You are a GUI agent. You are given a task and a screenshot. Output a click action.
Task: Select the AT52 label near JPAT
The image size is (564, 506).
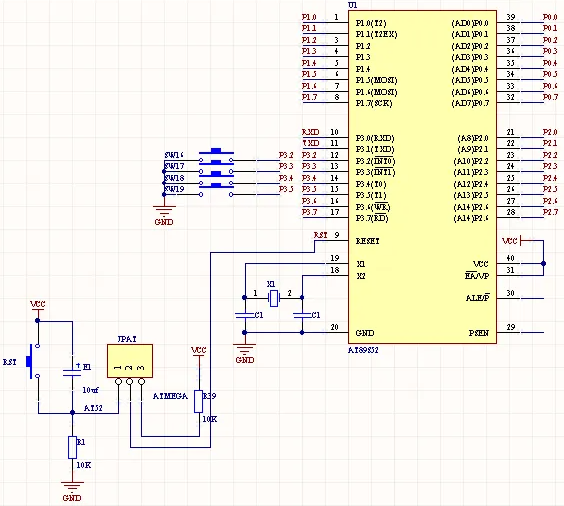93,408
